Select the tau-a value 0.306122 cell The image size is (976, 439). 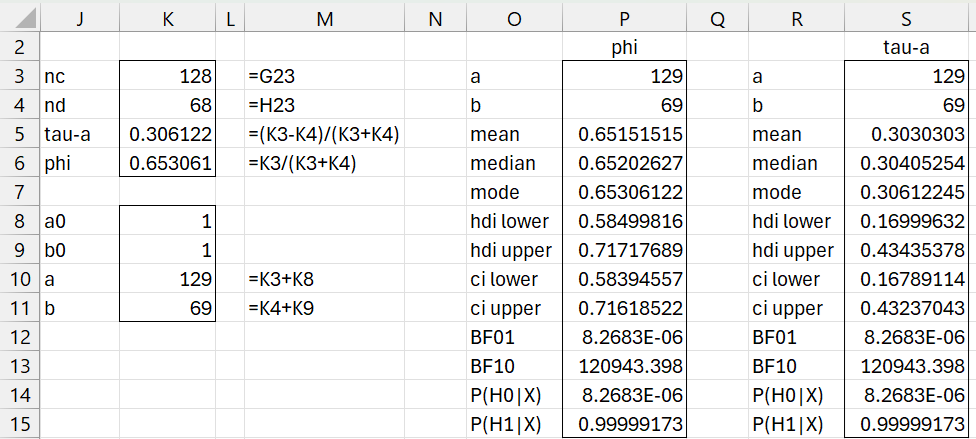pyautogui.click(x=167, y=134)
